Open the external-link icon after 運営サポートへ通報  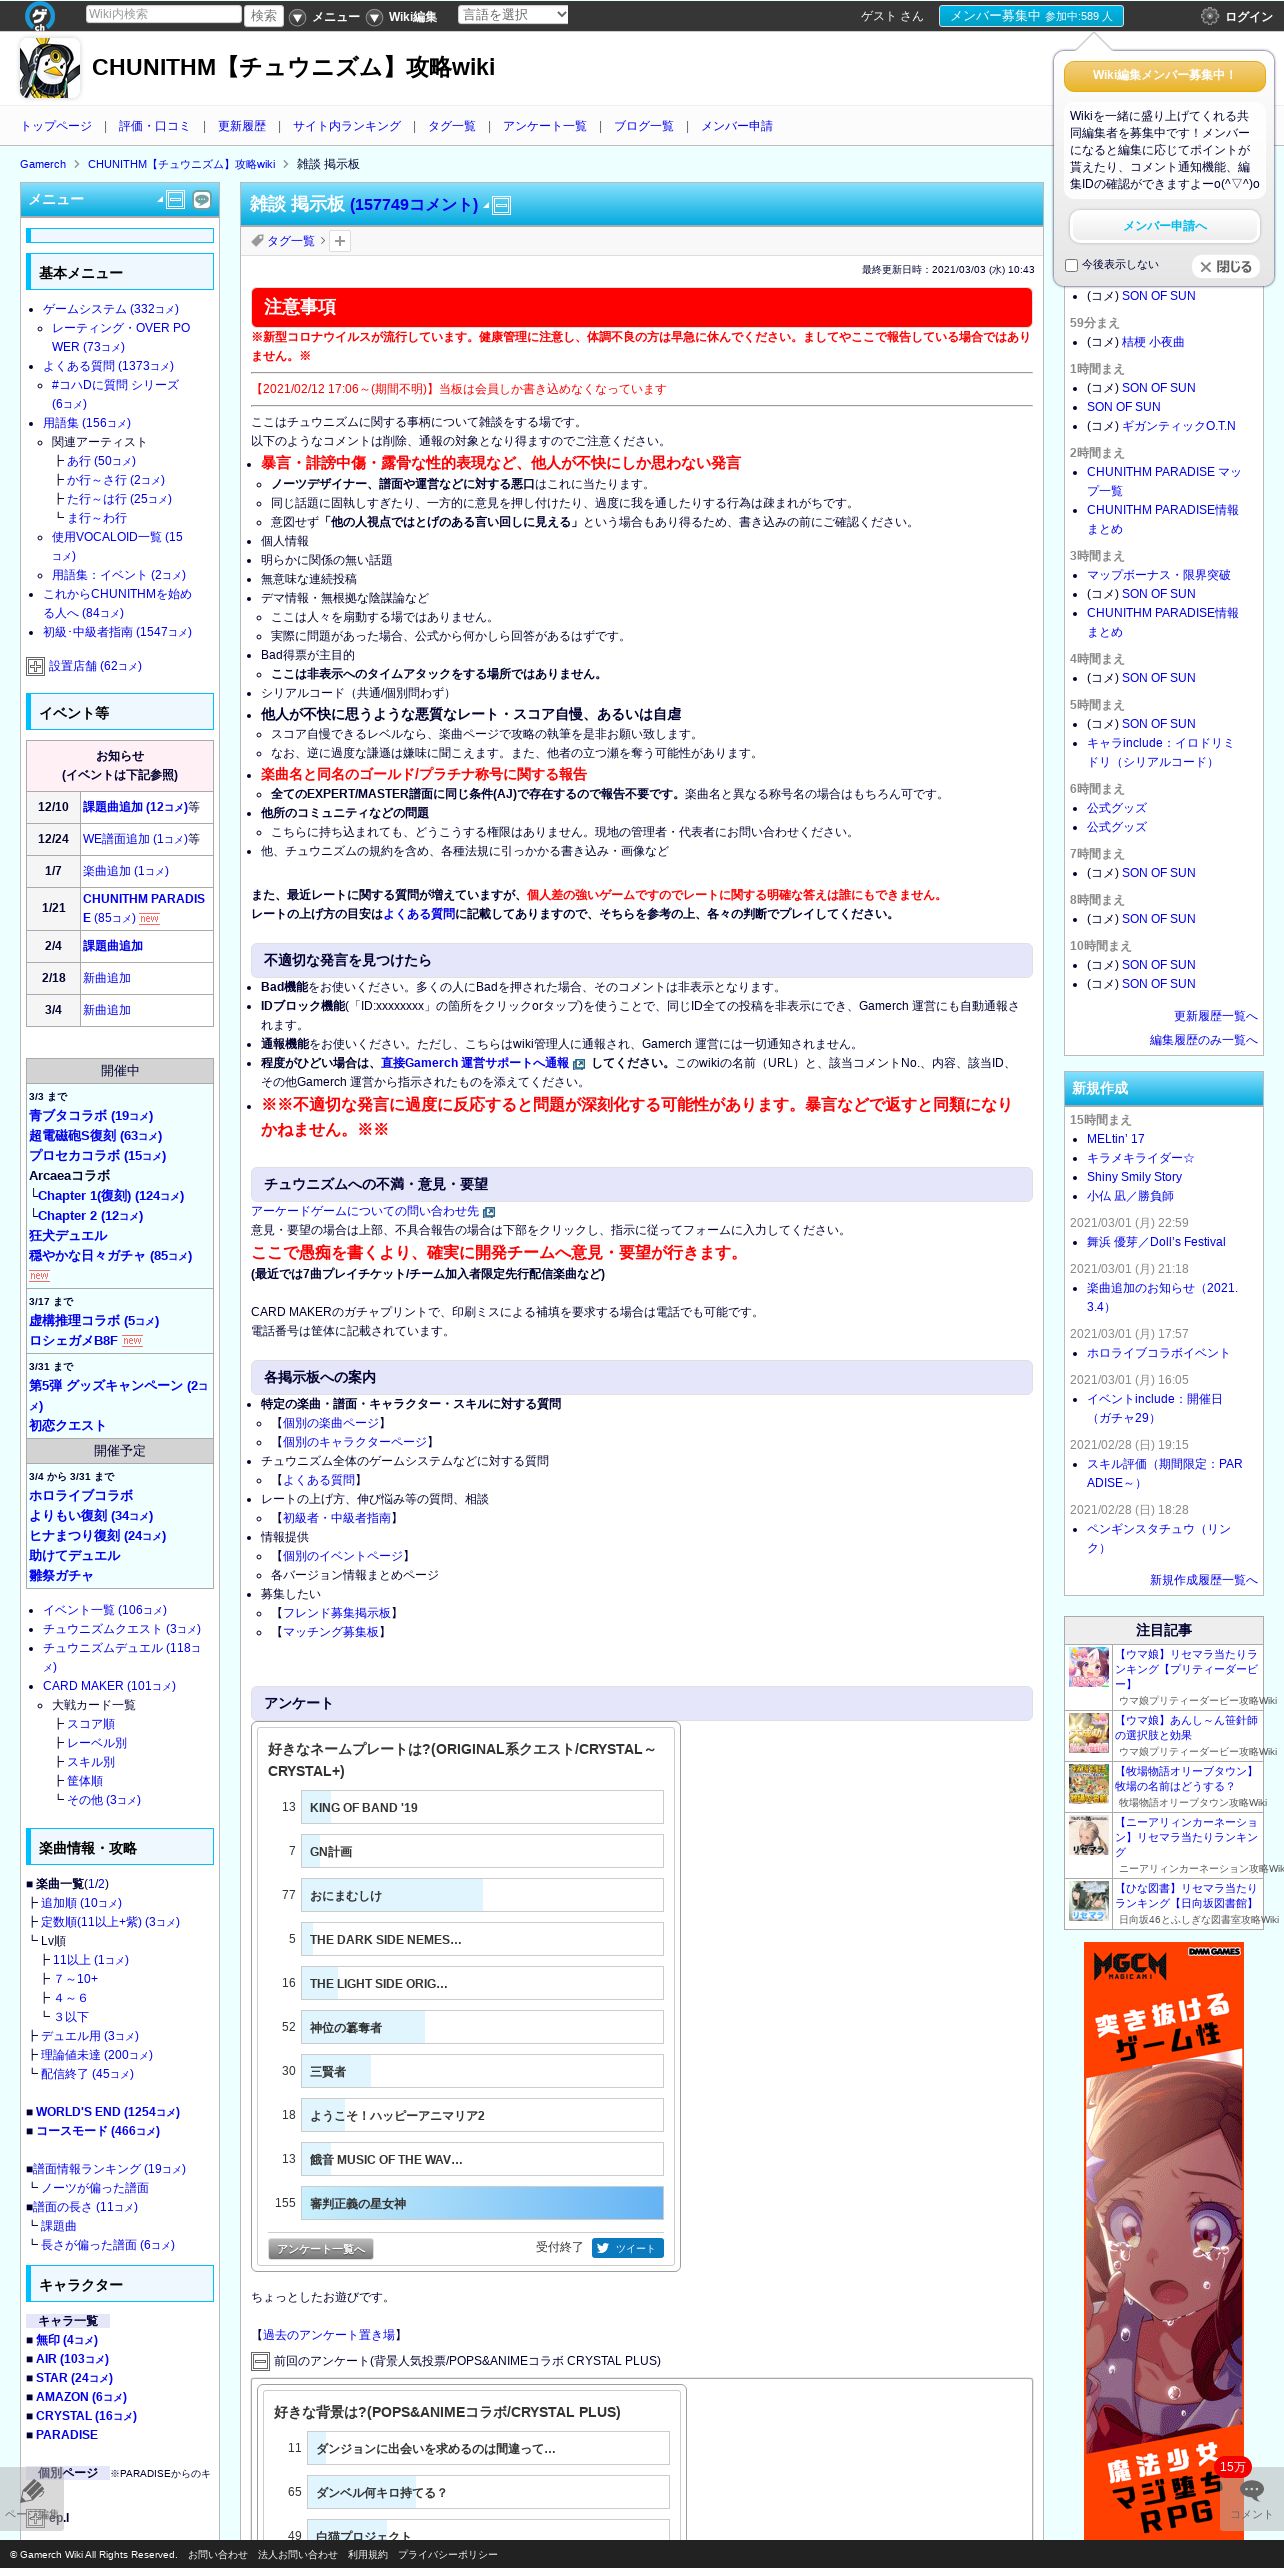pos(579,1064)
